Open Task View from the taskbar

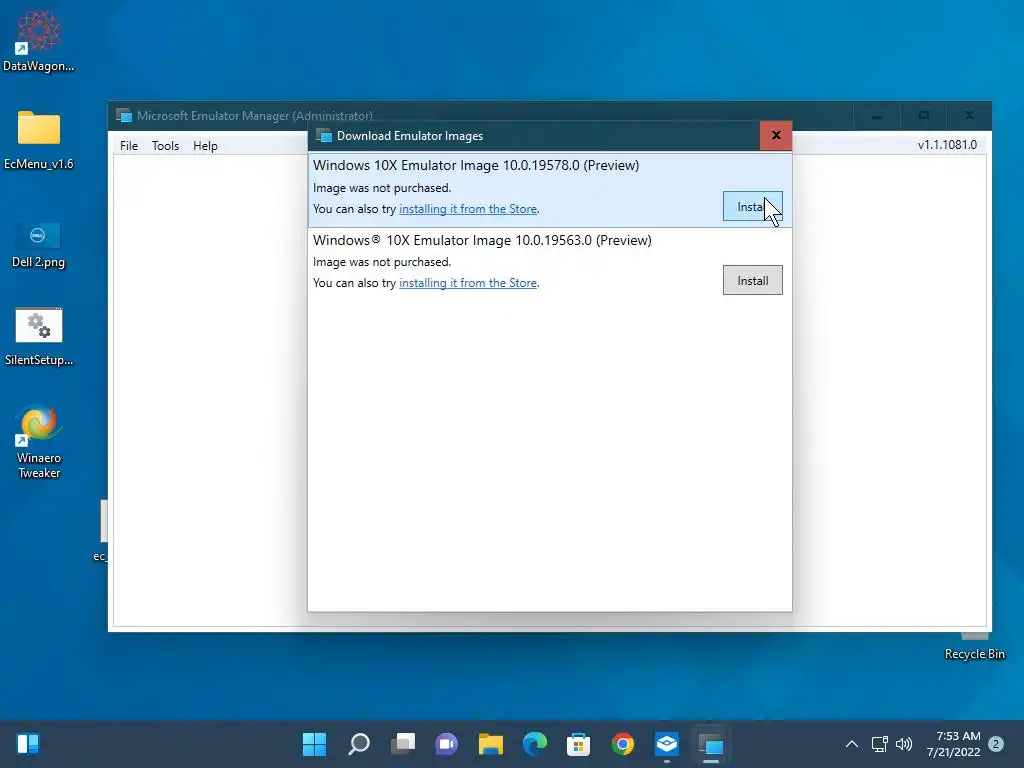403,744
